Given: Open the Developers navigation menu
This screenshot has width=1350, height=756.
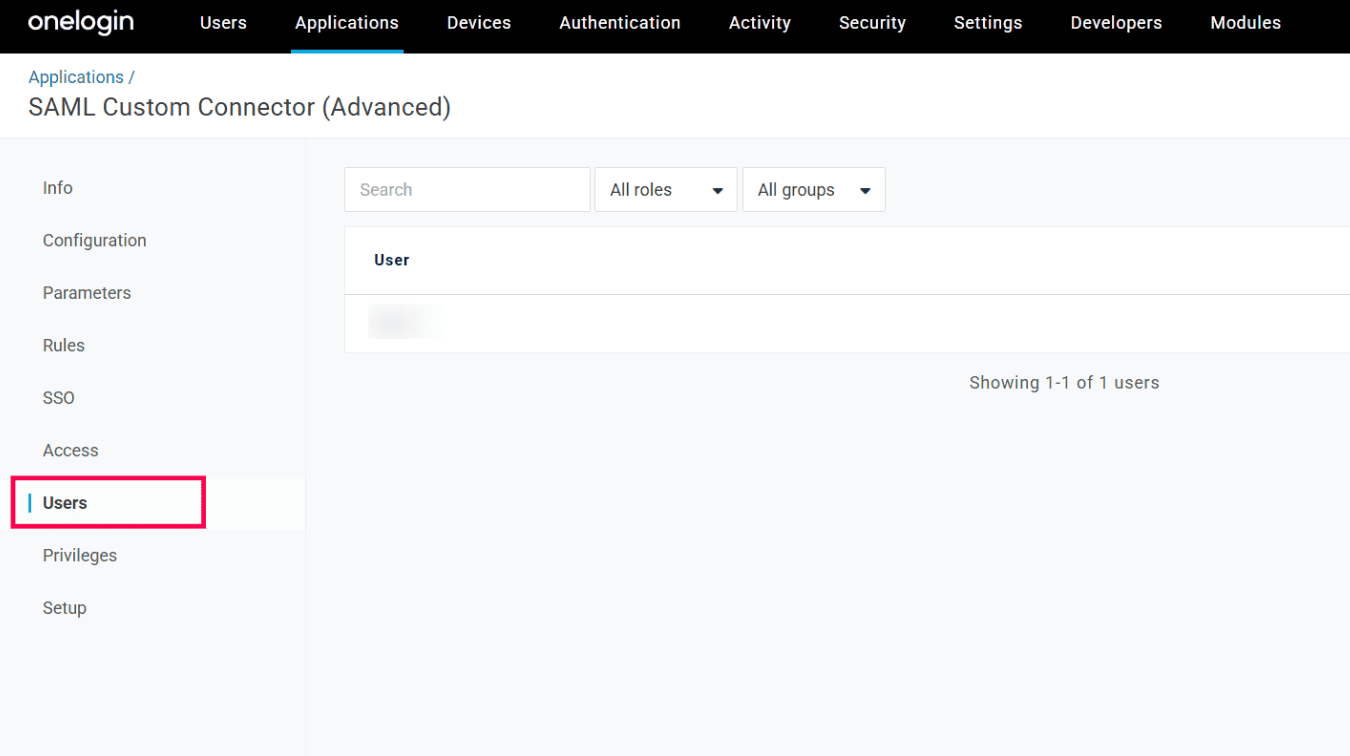Looking at the screenshot, I should point(1116,22).
